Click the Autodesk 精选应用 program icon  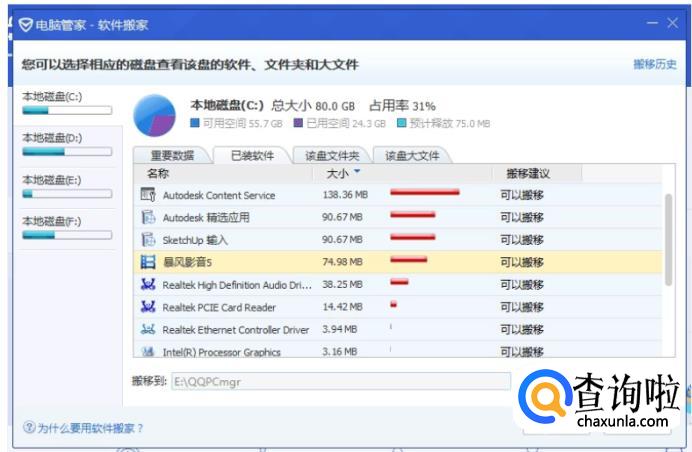[x=148, y=217]
